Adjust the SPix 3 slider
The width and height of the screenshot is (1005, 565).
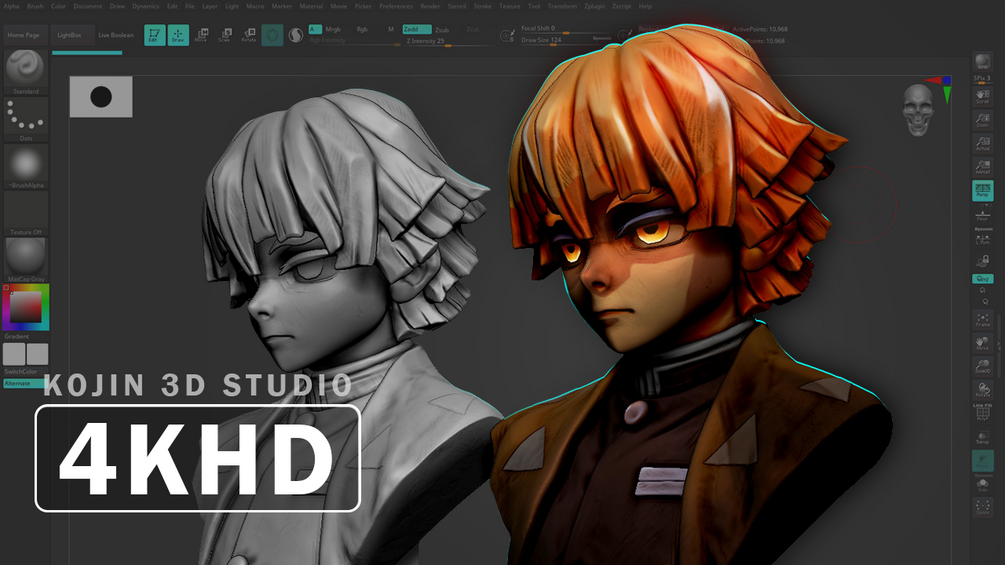pyautogui.click(x=983, y=79)
